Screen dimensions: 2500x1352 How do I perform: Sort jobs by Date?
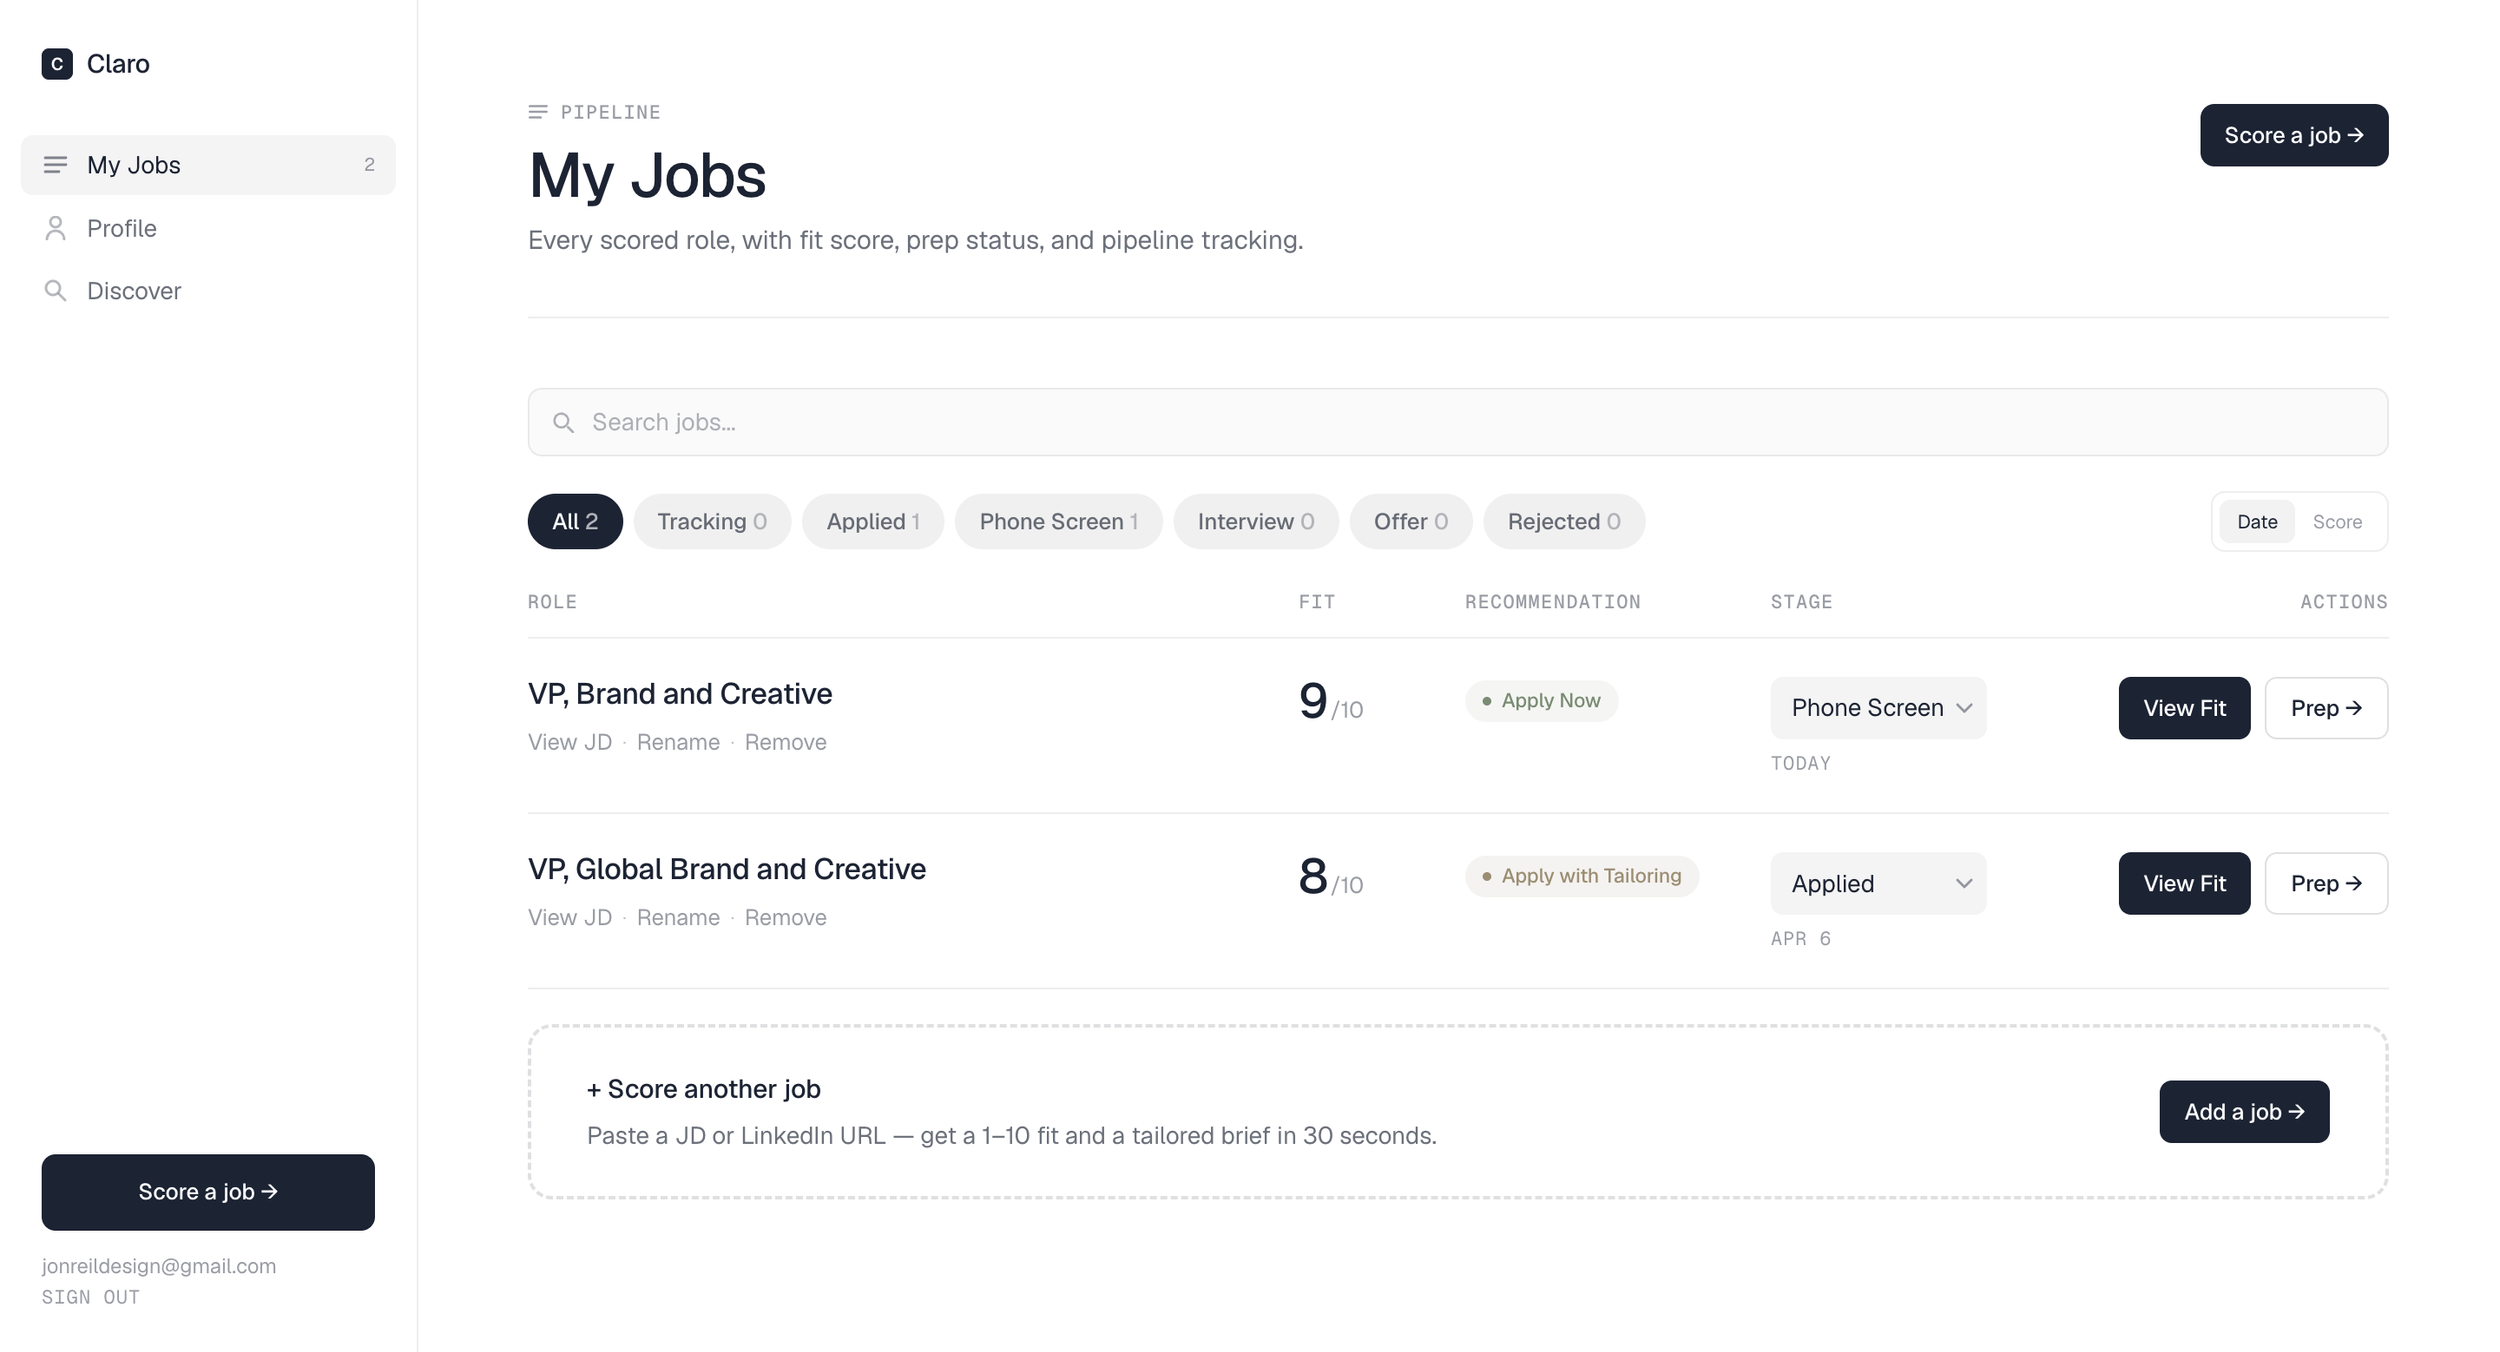coord(2257,522)
